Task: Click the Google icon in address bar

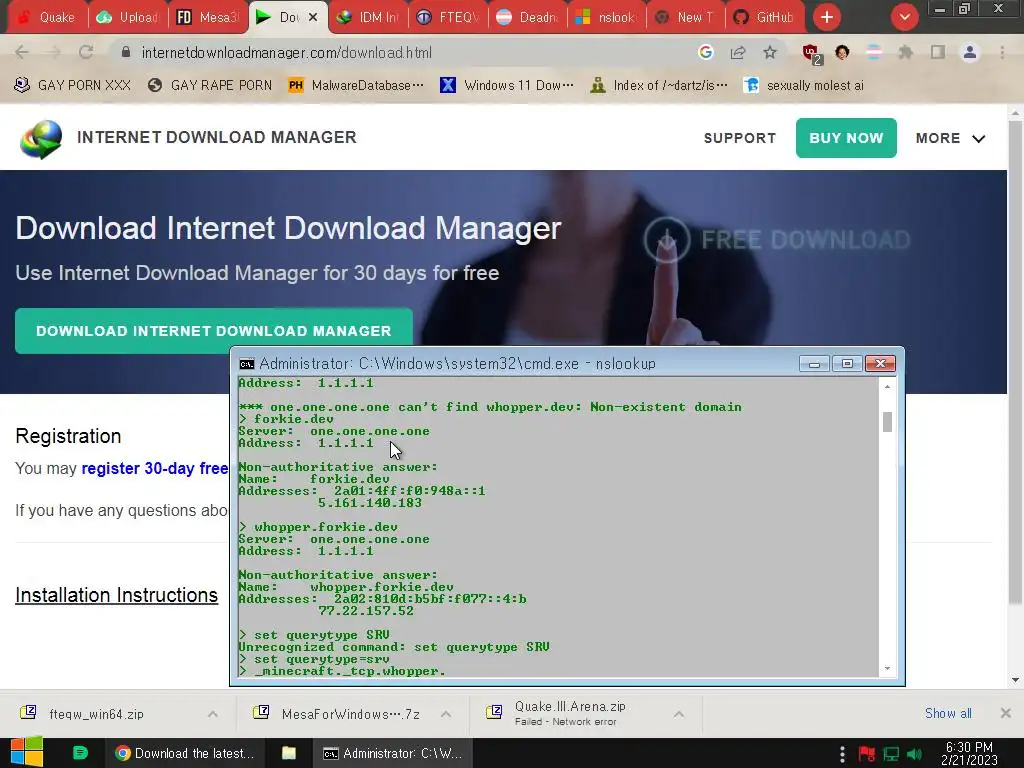Action: pyautogui.click(x=705, y=53)
